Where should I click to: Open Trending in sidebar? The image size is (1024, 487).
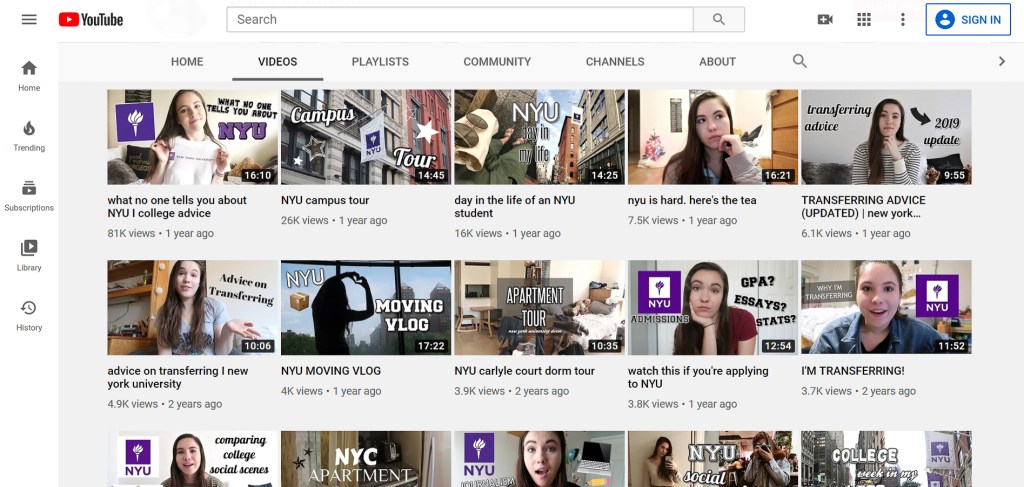[x=29, y=135]
